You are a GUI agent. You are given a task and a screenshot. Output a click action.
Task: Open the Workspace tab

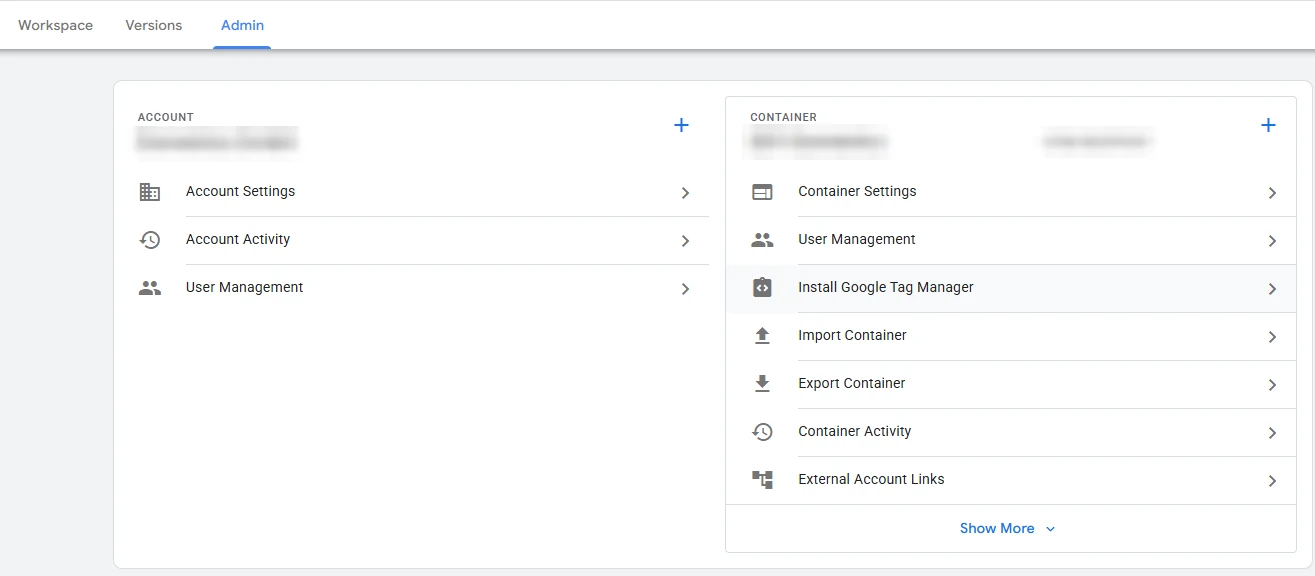(x=55, y=25)
